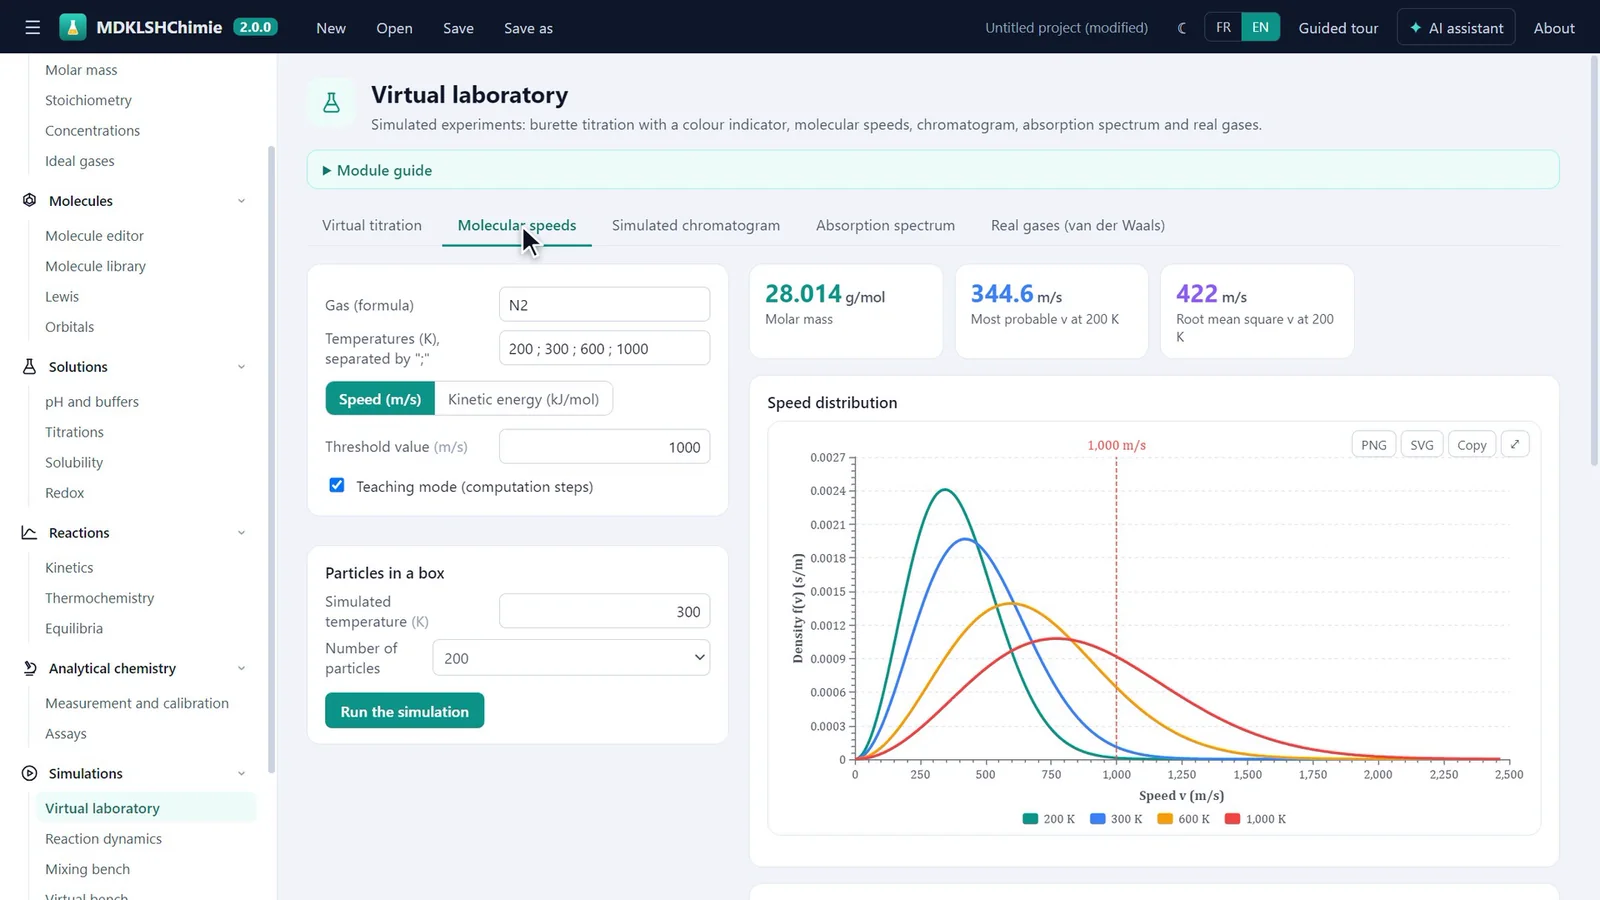Screen dimensions: 1600x900
Task: Open the Simulated chromatogram tab
Action: click(x=696, y=225)
